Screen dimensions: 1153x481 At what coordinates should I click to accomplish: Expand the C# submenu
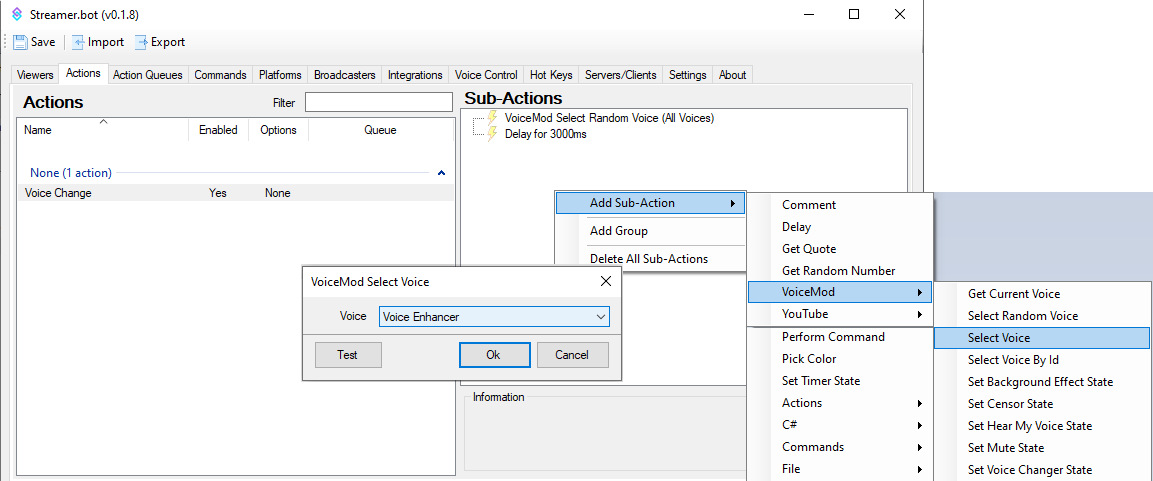point(840,425)
